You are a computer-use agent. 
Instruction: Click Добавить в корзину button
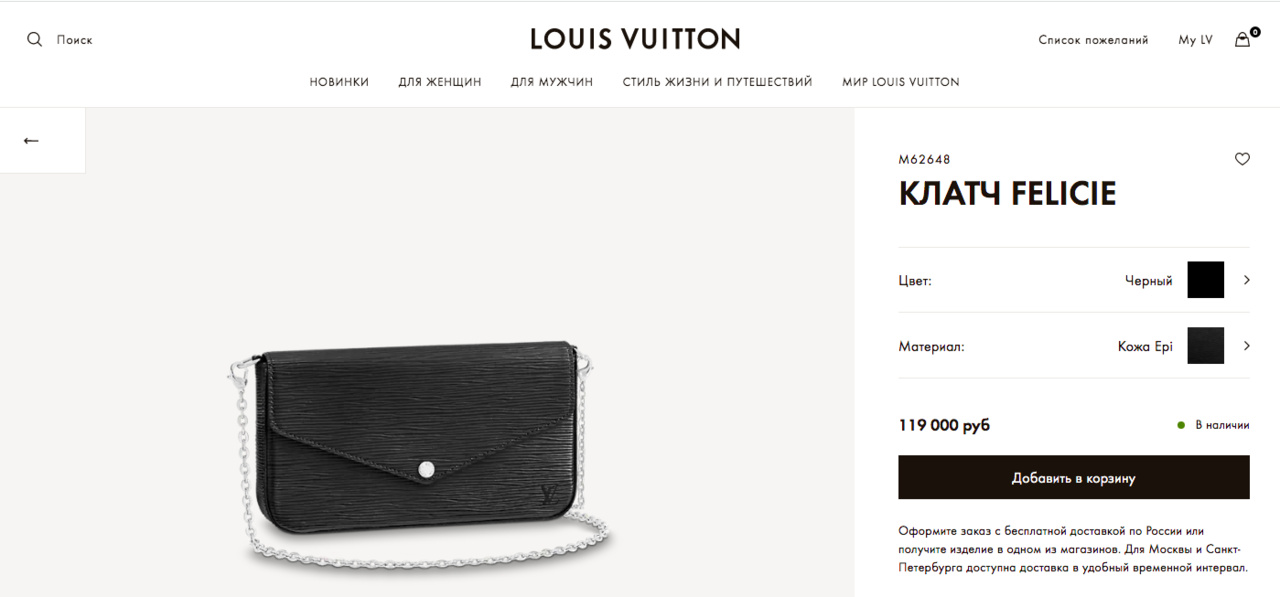[x=1074, y=478]
